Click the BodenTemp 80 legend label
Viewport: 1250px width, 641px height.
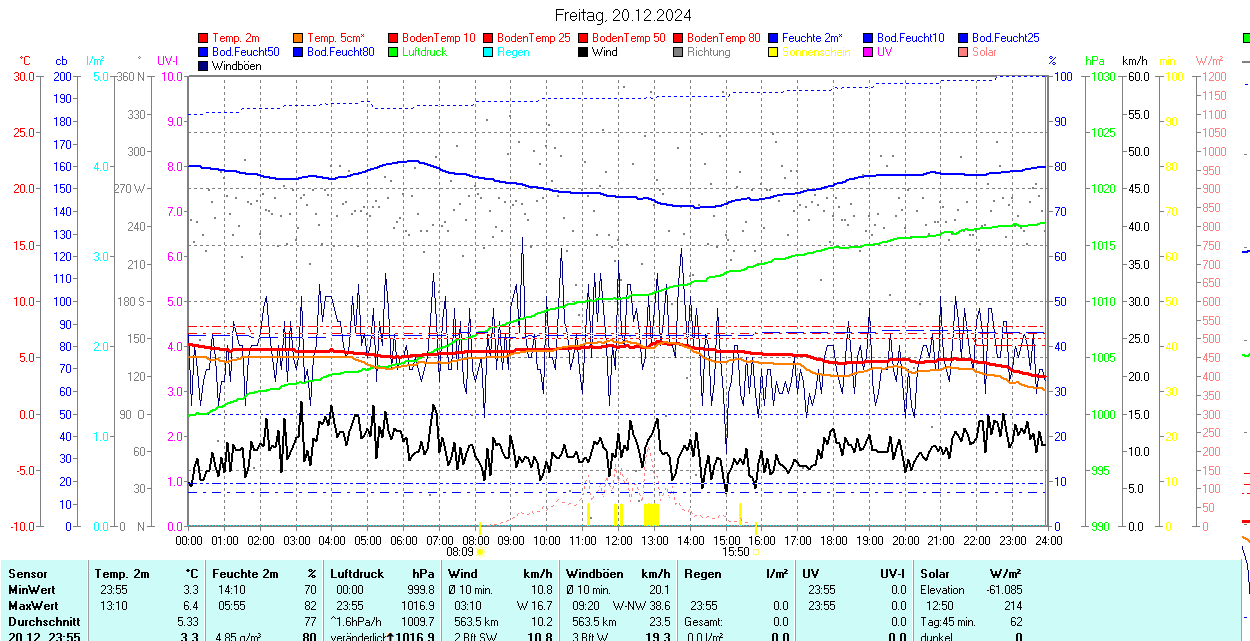[x=723, y=38]
